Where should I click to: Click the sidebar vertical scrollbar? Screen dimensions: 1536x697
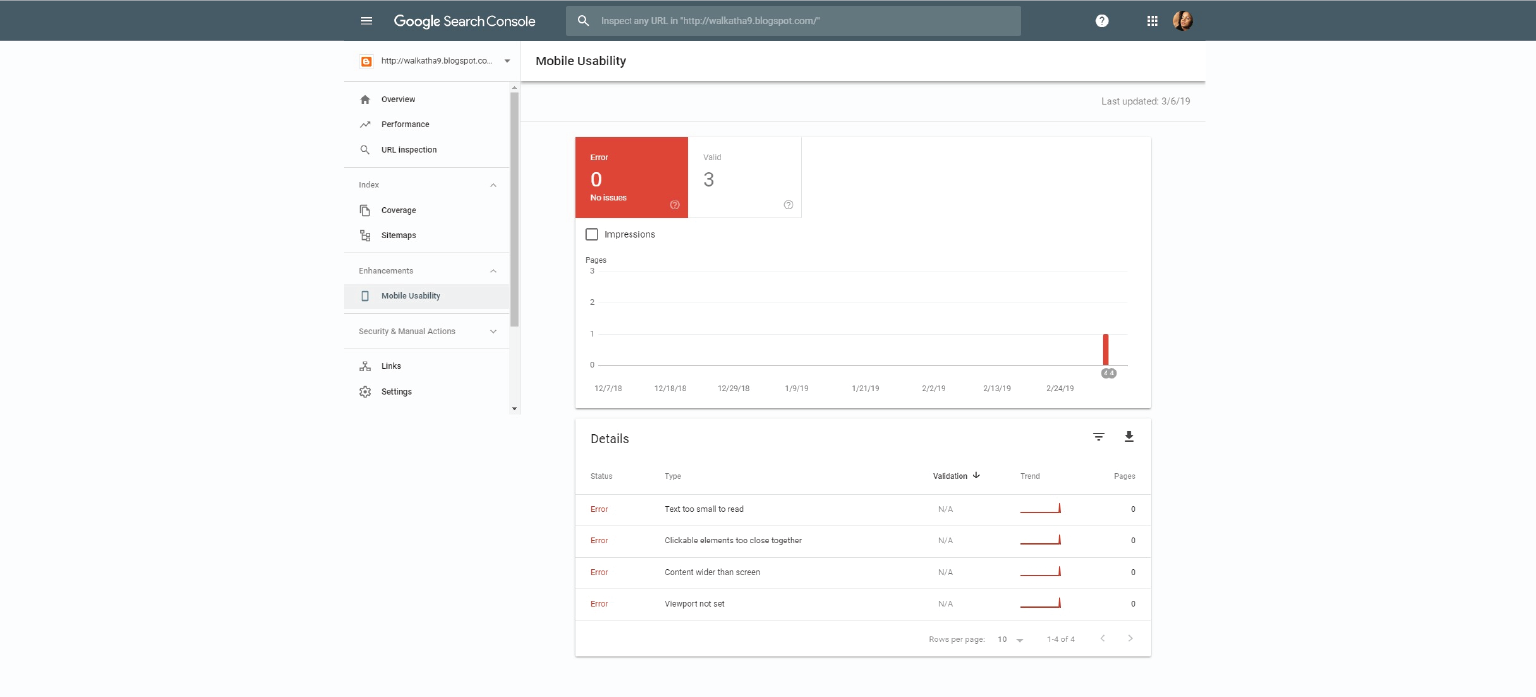(515, 209)
